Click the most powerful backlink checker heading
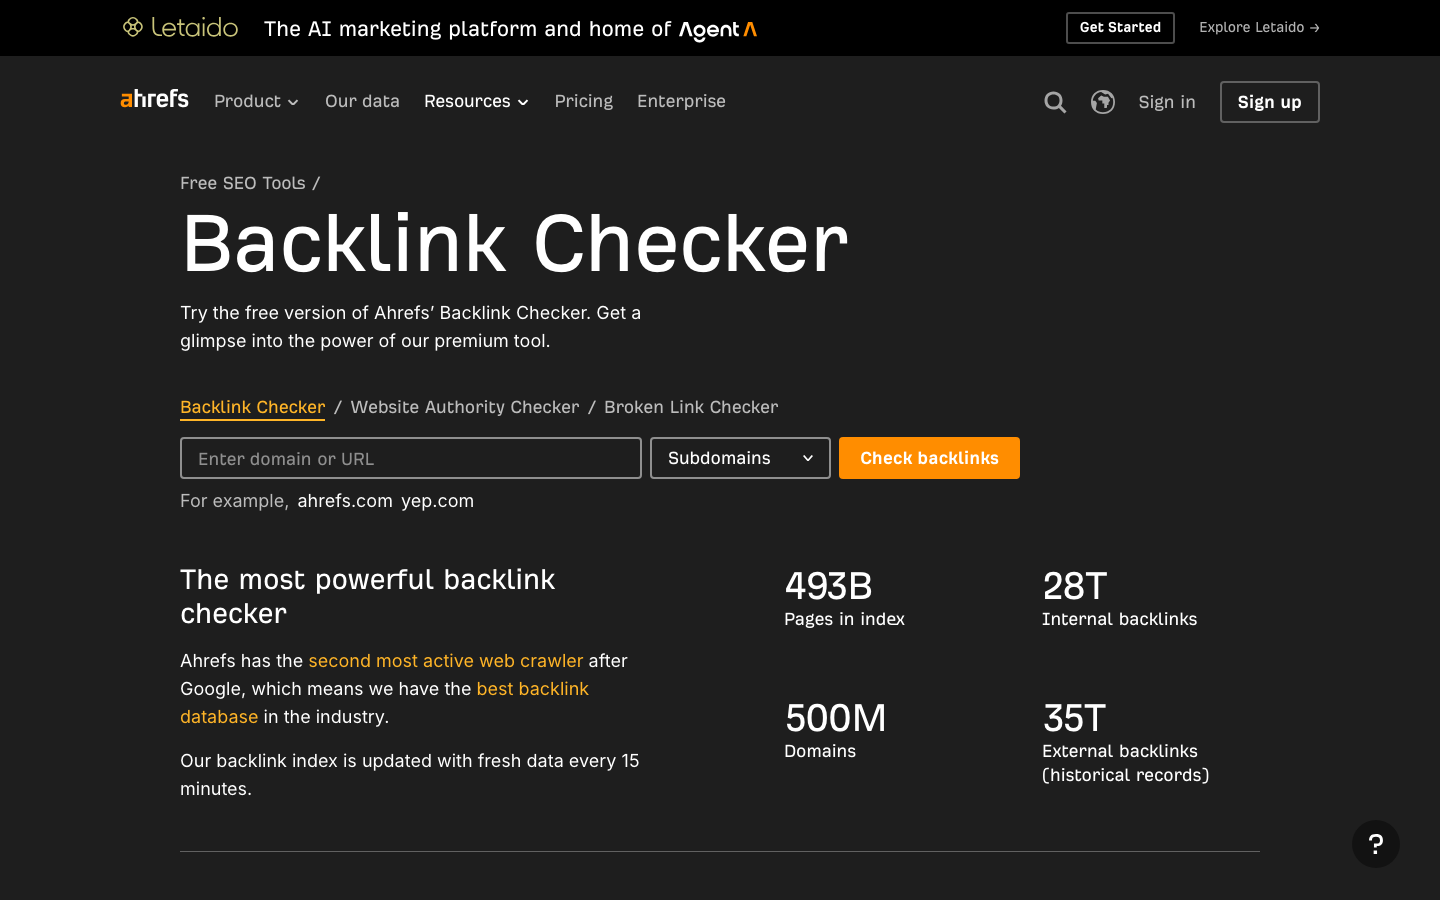1440x900 pixels. [367, 596]
